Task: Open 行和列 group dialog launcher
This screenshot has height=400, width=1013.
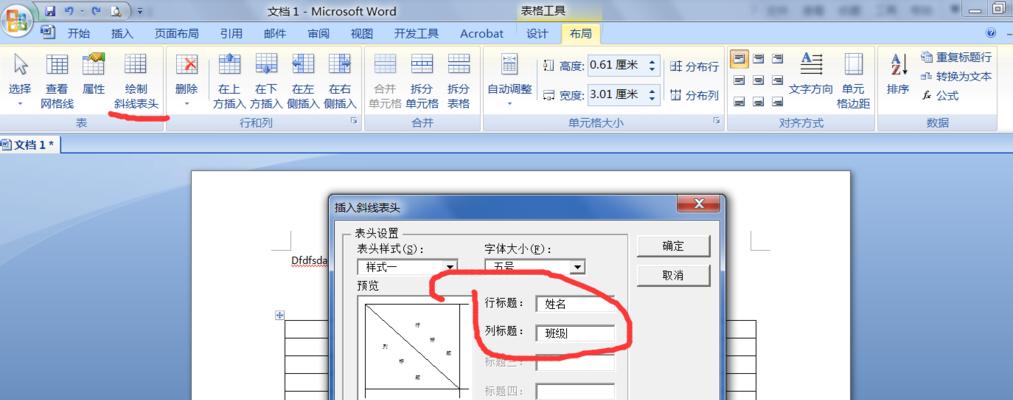Action: coord(354,121)
